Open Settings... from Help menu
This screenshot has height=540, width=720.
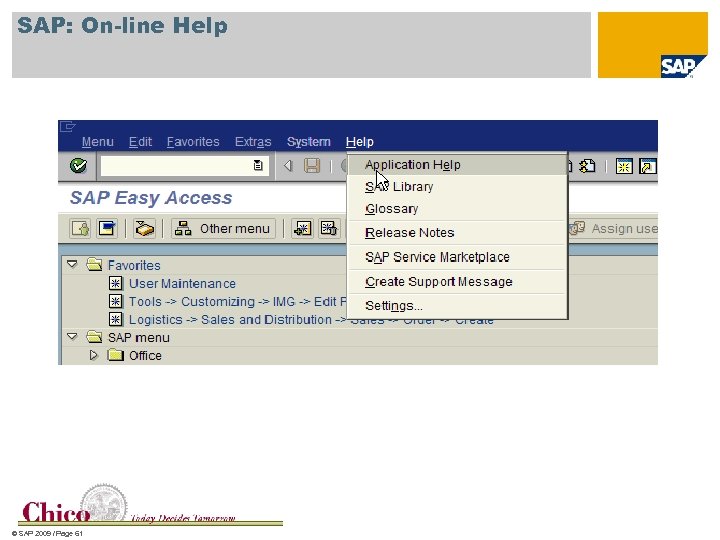pos(457,306)
